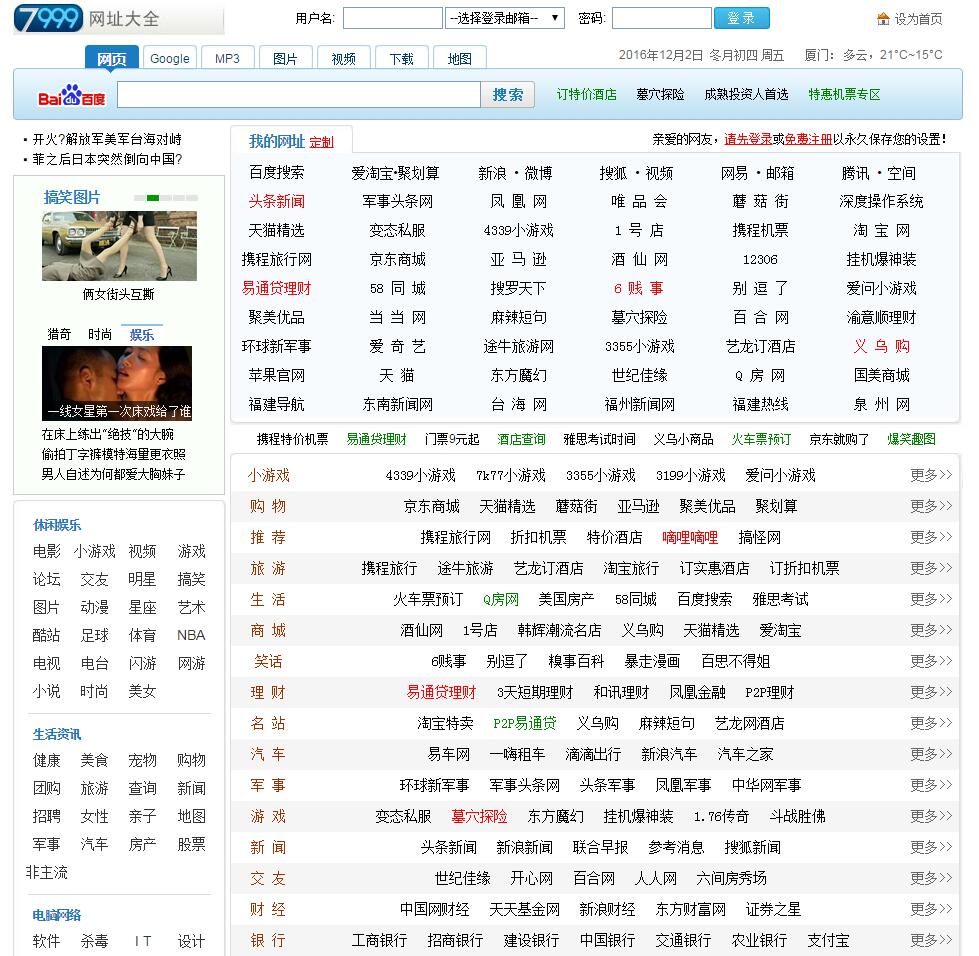Viewport: 979px width, 956px height.
Task: Open the 开火?解放军美军台海对峙 headline
Action: click(107, 139)
